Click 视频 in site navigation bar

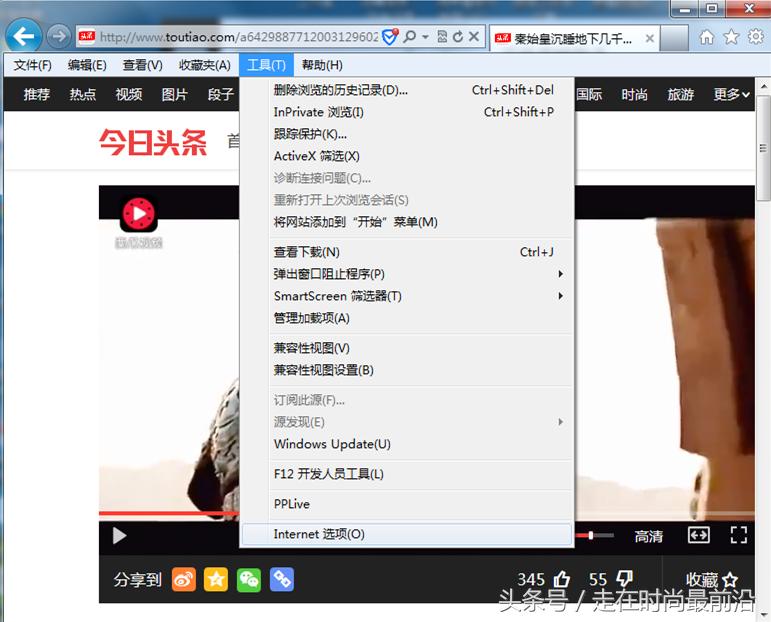129,94
